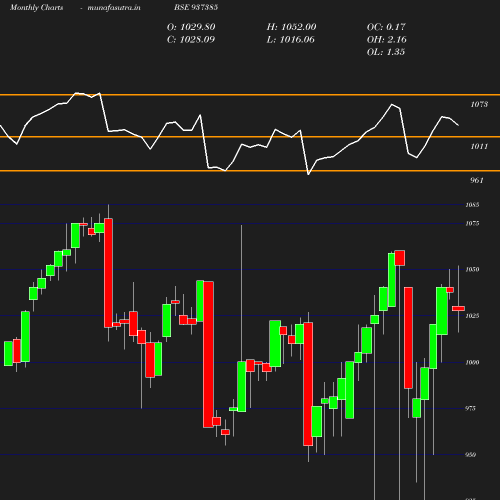Click the 'OC: 0.17' reading
The height and width of the screenshot is (500, 500).
click(x=386, y=27)
